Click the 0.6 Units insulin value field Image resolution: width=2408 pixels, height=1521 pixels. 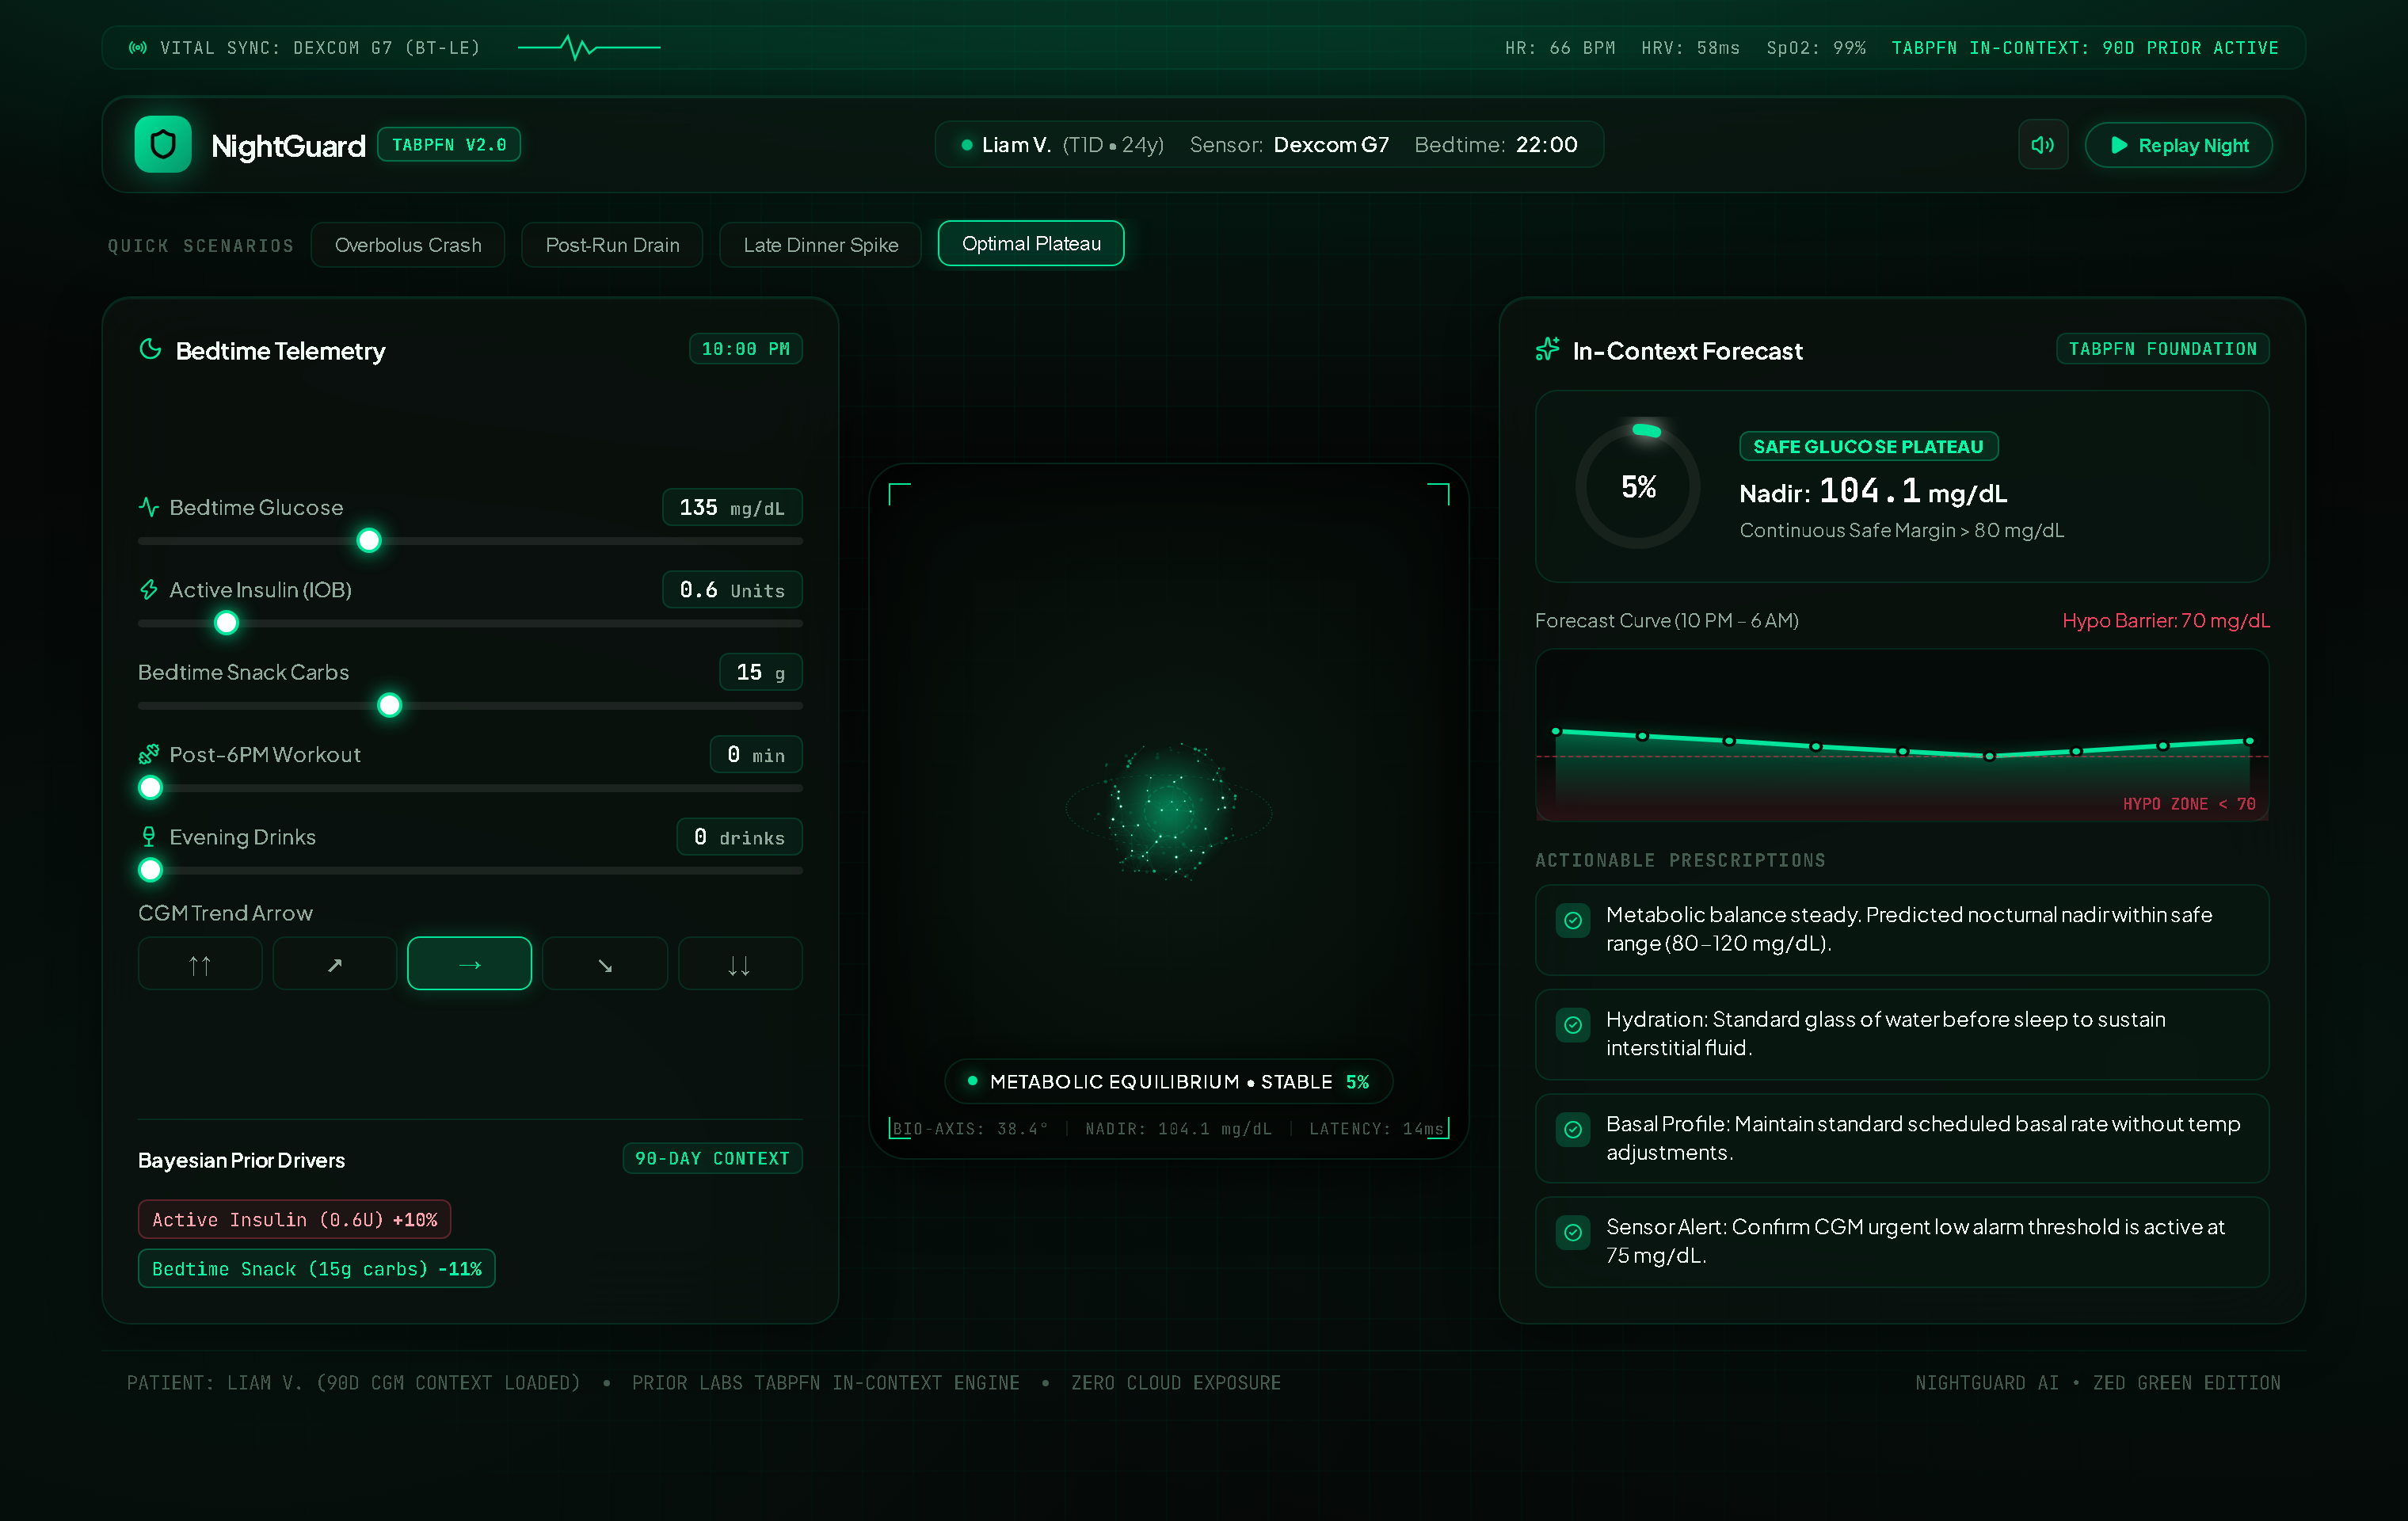tap(732, 590)
